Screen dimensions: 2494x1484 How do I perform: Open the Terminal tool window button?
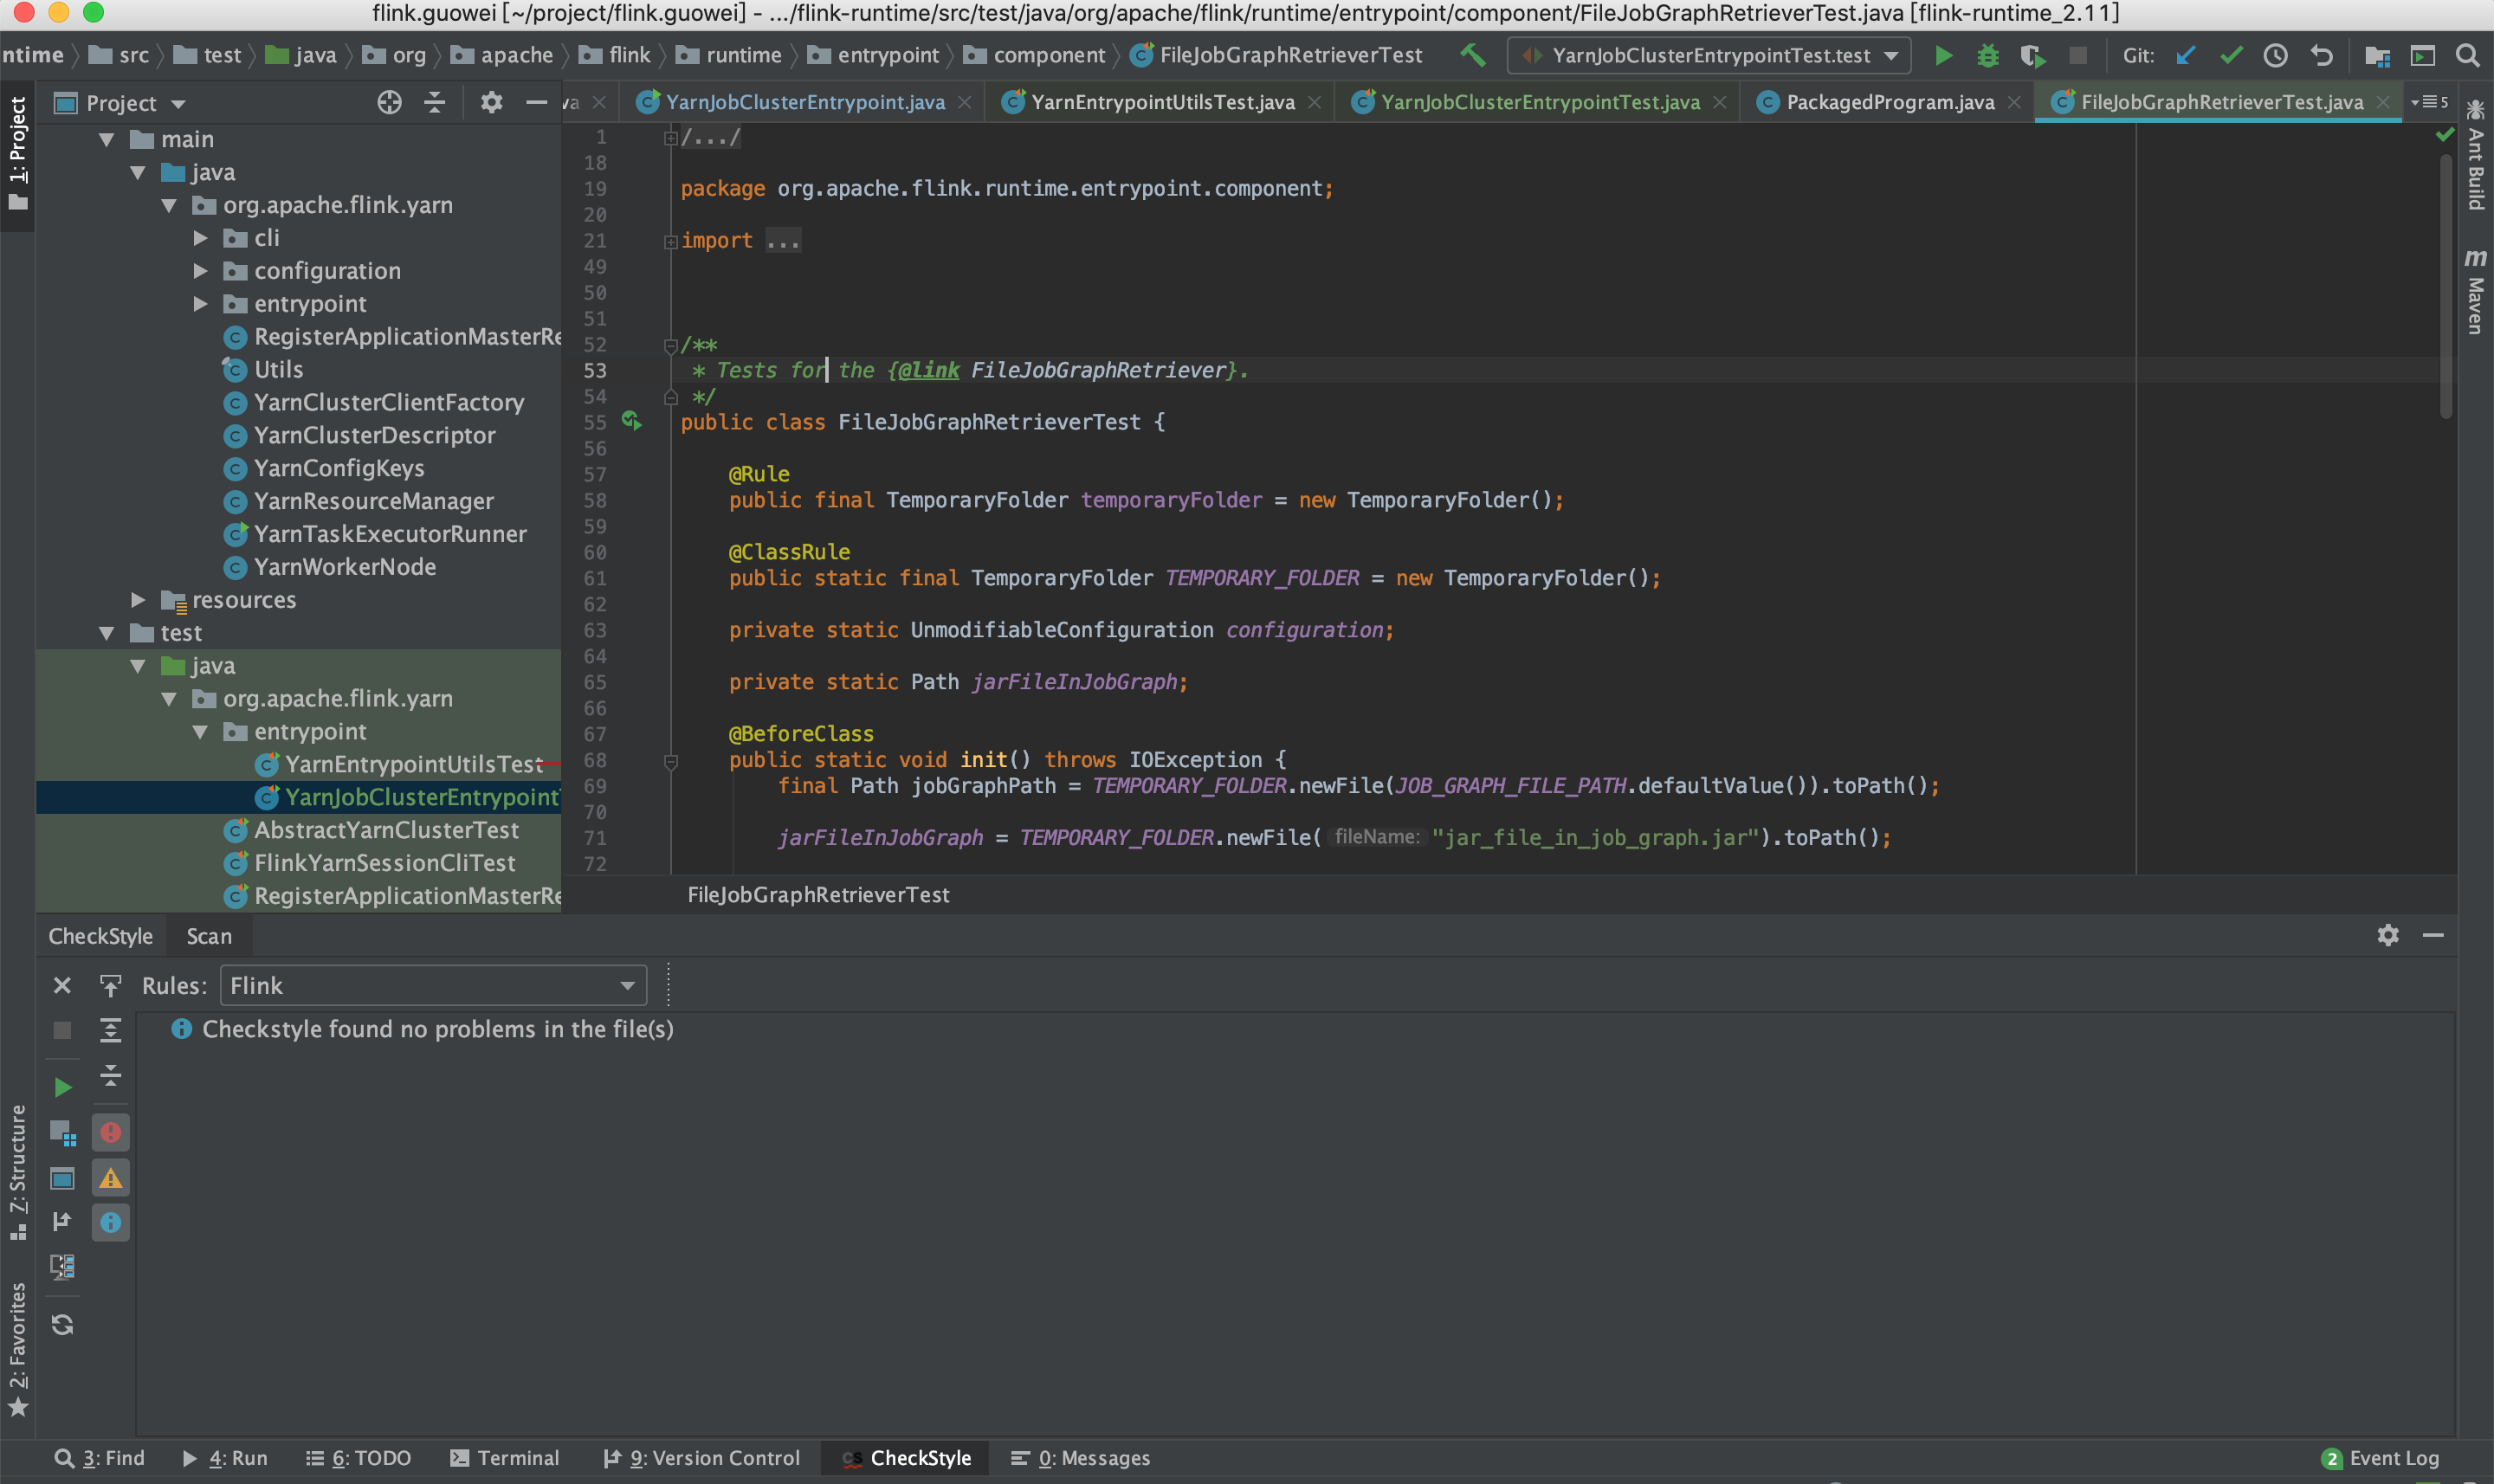pos(505,1458)
